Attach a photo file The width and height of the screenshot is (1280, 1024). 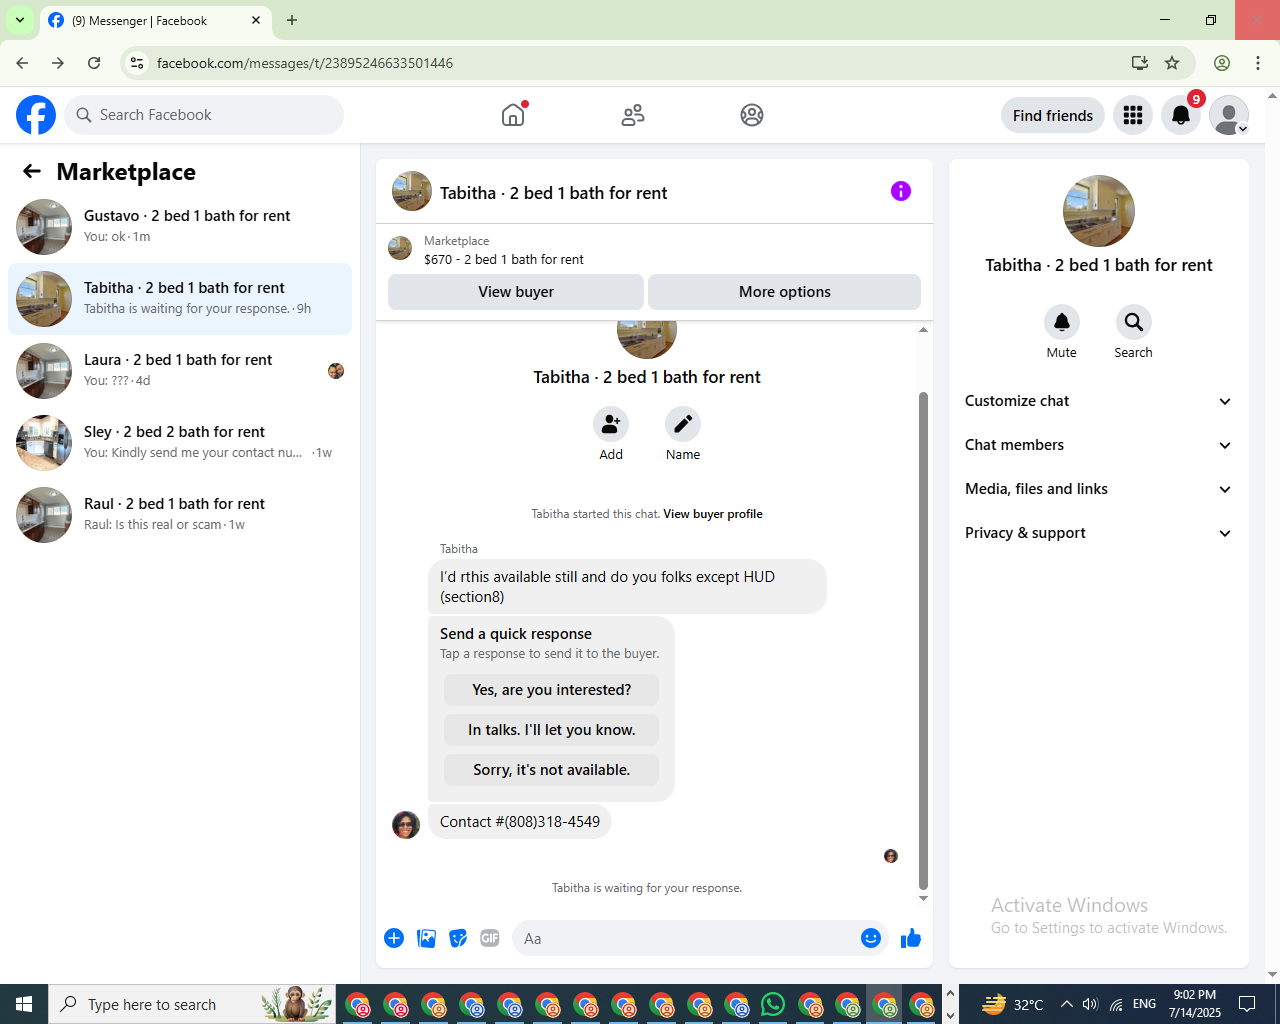click(x=426, y=938)
